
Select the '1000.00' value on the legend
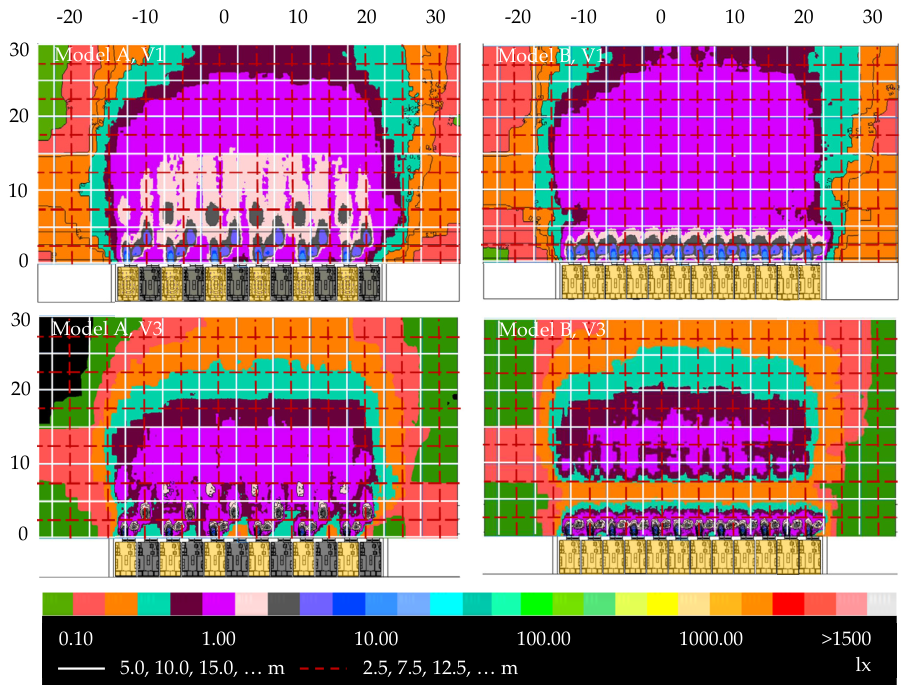711,638
